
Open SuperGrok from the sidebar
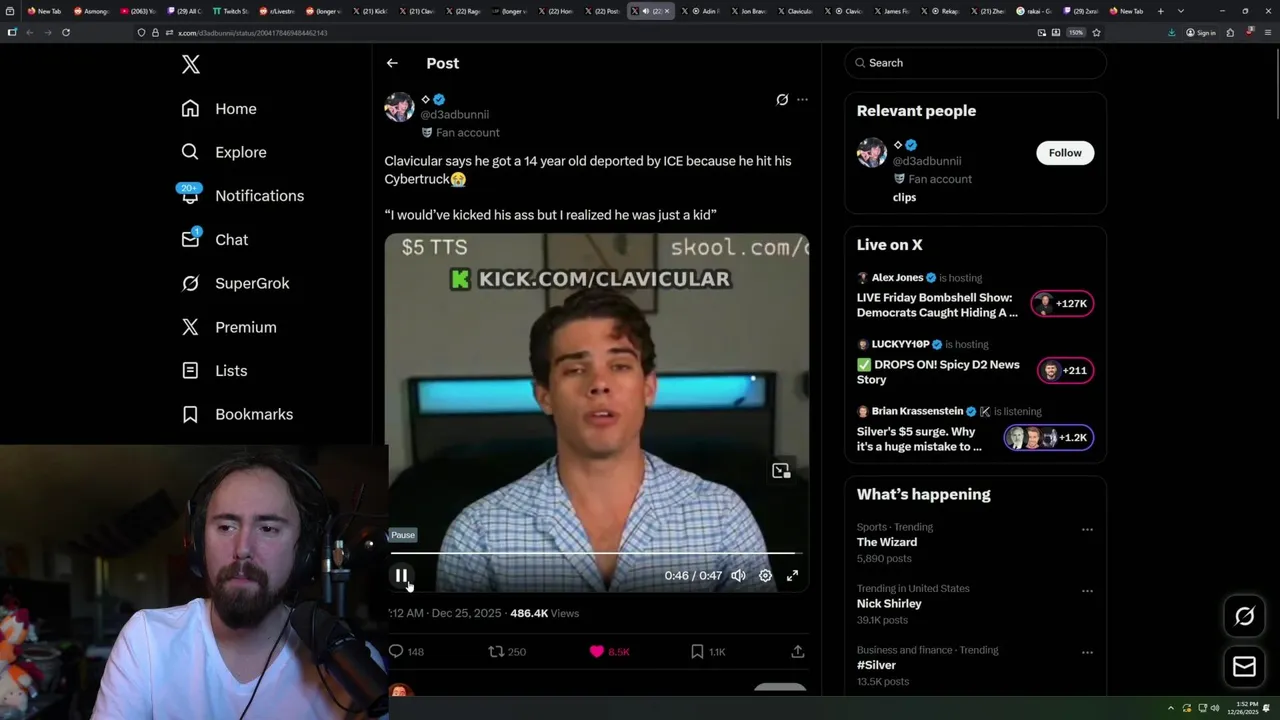[x=235, y=283]
